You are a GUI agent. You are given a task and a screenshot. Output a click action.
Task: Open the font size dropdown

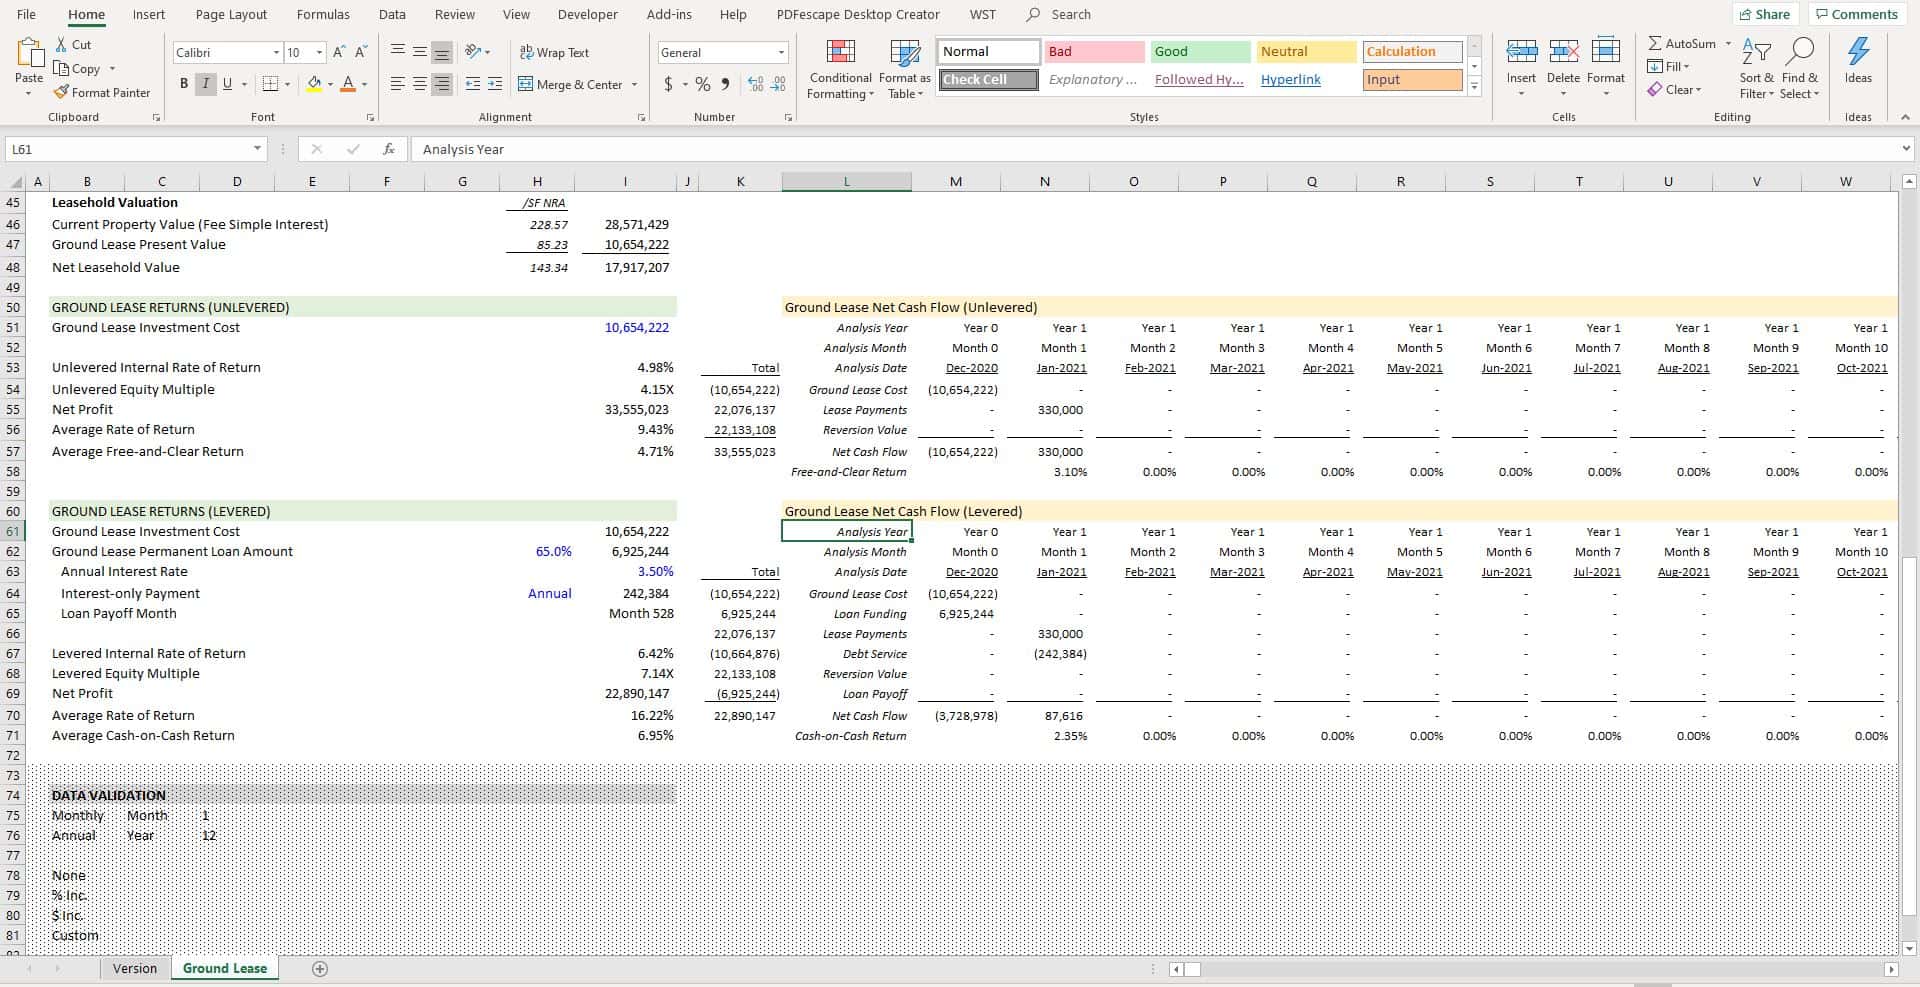pyautogui.click(x=320, y=52)
